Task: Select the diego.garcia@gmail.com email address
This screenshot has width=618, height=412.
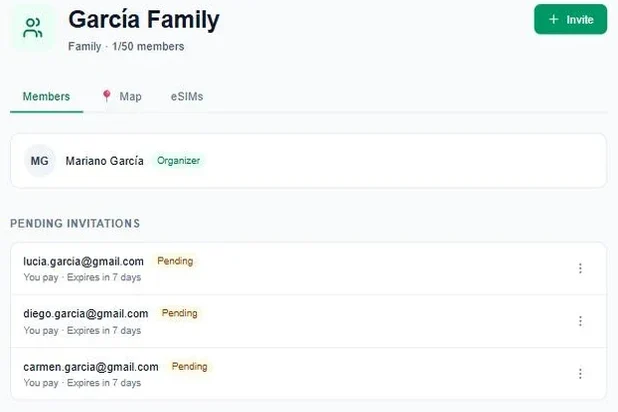Action: coord(86,314)
